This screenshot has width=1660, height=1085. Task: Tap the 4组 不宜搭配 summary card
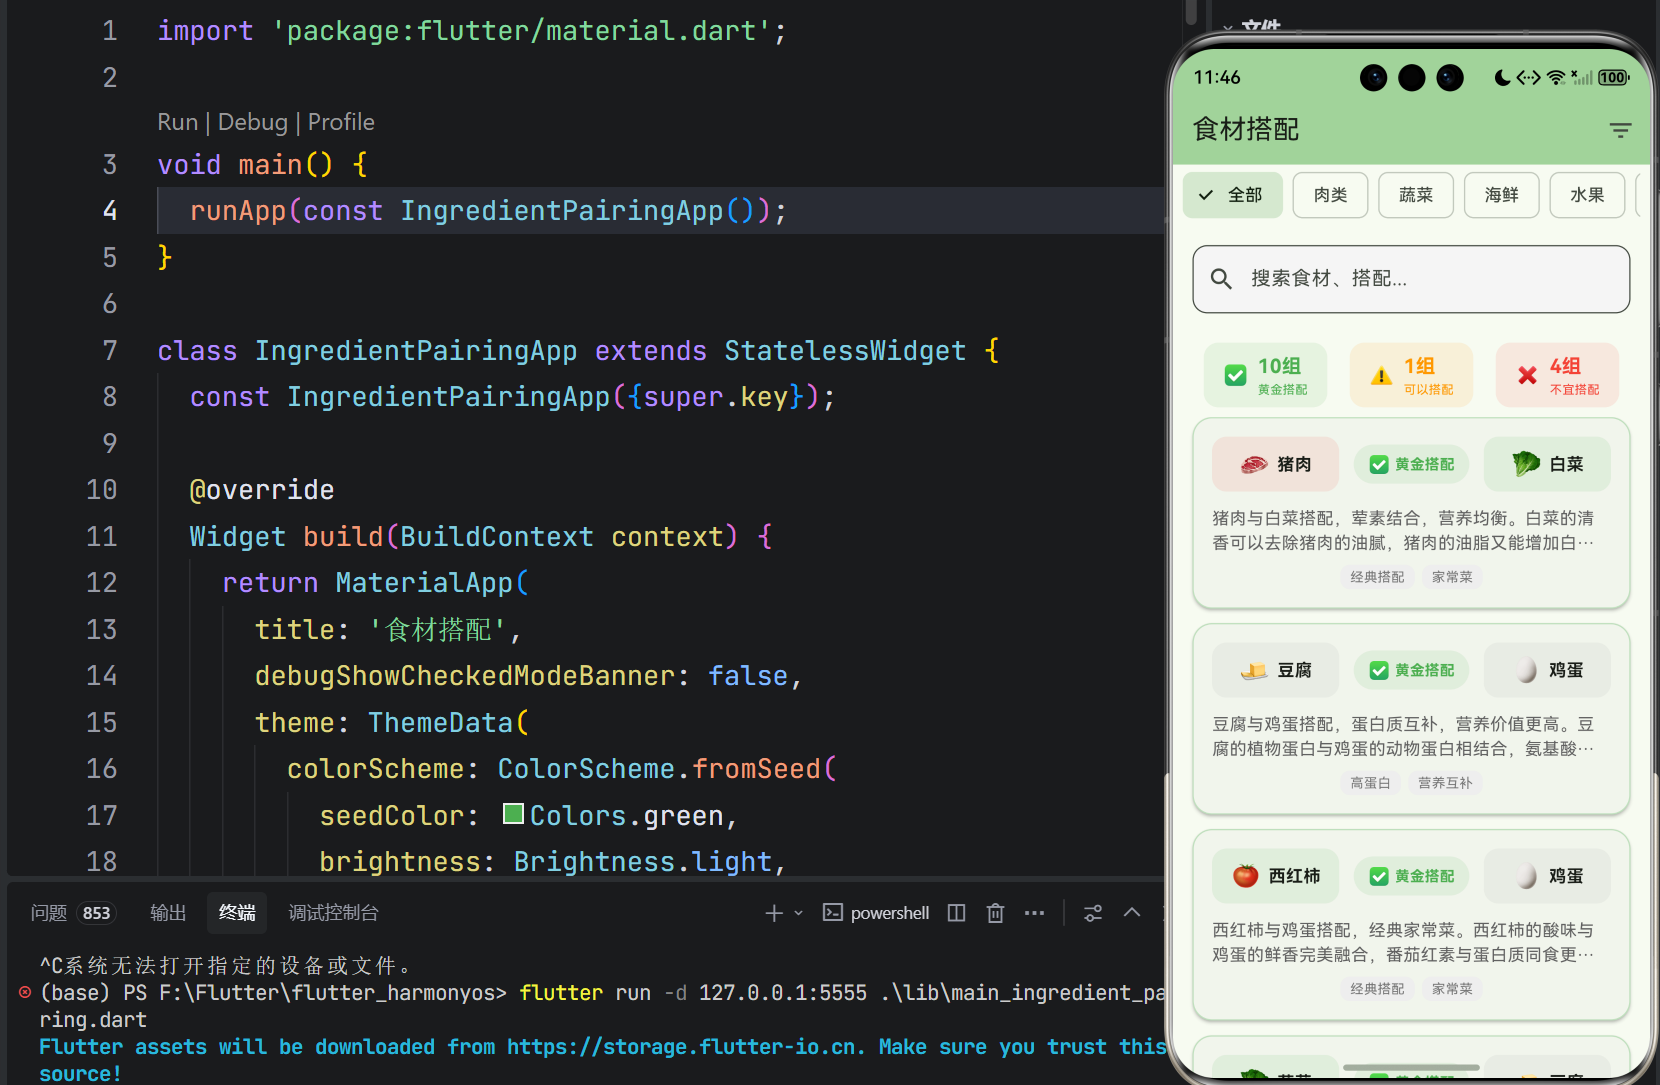[1557, 375]
